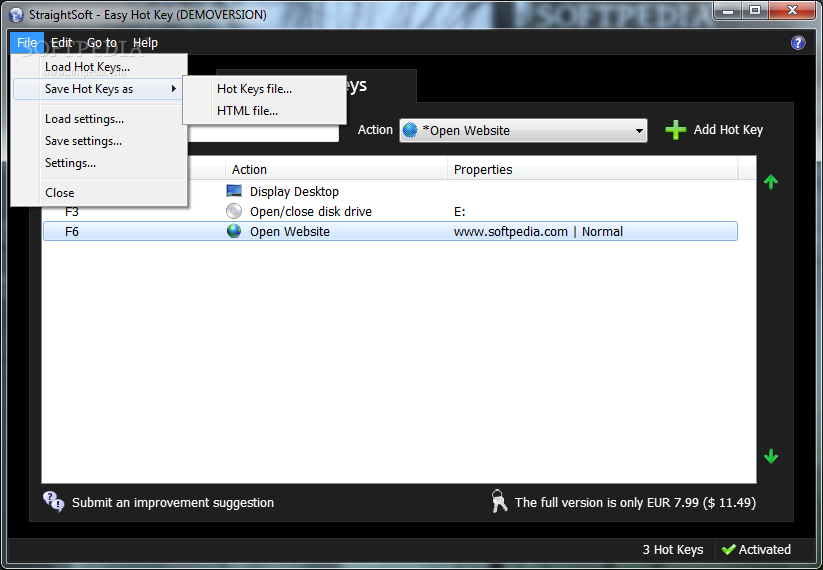The width and height of the screenshot is (823, 570).
Task: Open the *Open Website action combo box
Action: (523, 131)
